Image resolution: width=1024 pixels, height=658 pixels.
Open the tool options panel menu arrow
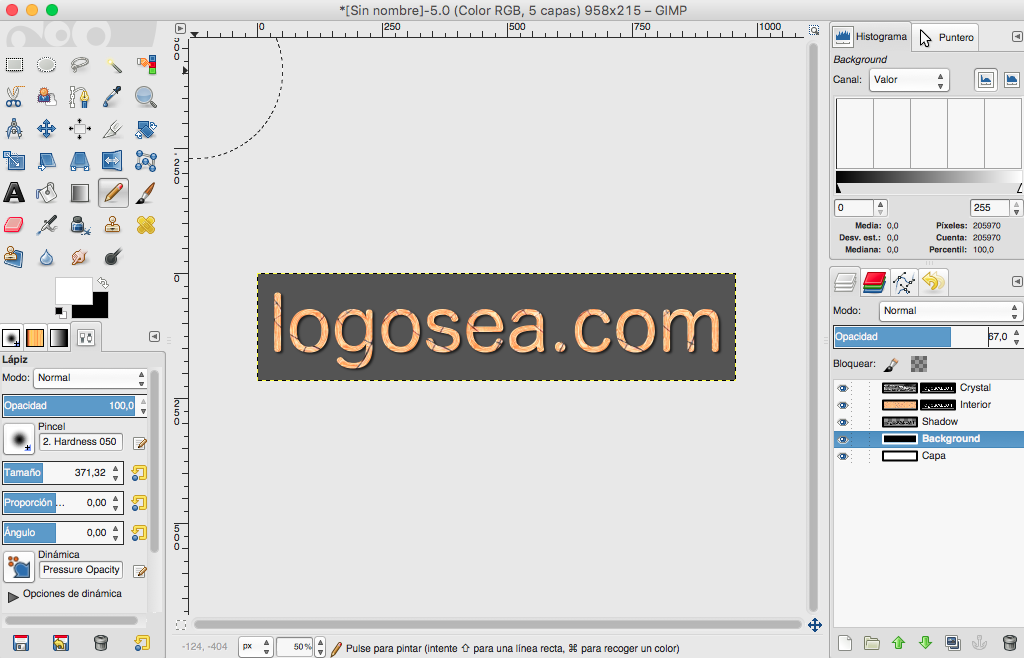pos(154,337)
